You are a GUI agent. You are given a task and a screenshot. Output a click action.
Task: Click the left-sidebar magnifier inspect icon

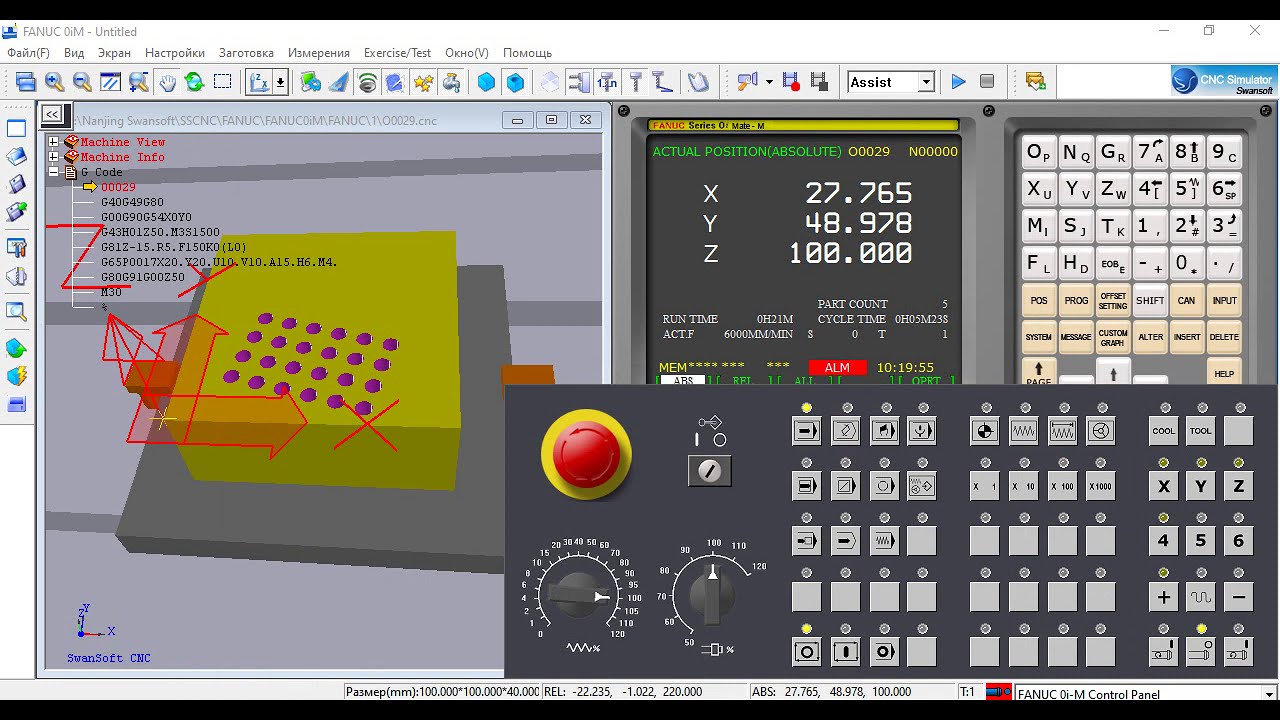coord(17,311)
